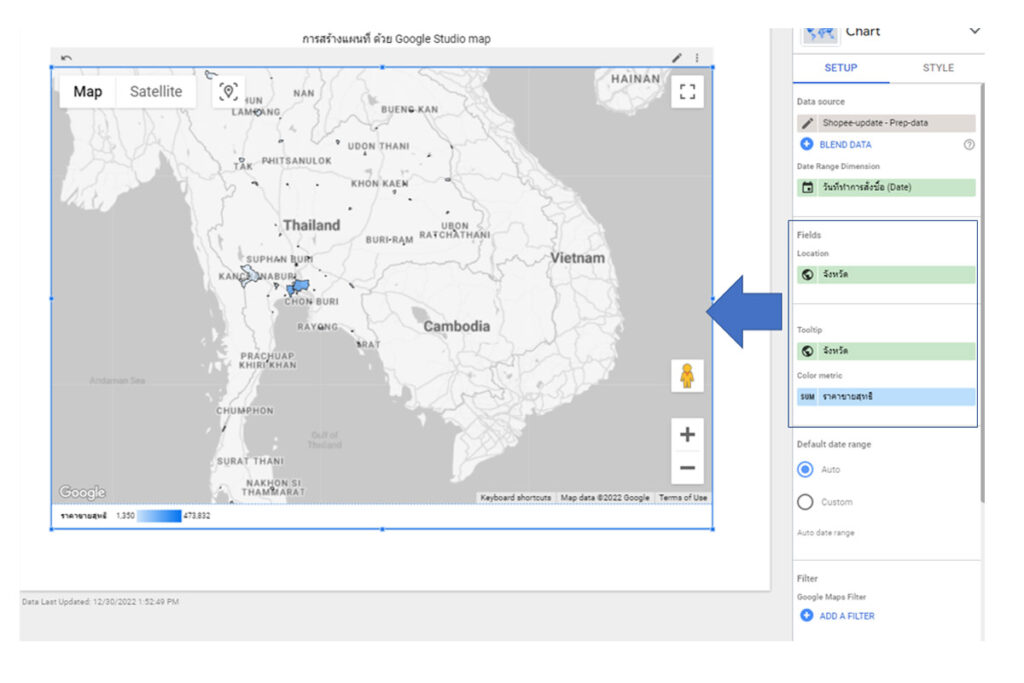This screenshot has width=1024, height=683.
Task: Click the ADD A FILTER plus icon
Action: click(807, 615)
